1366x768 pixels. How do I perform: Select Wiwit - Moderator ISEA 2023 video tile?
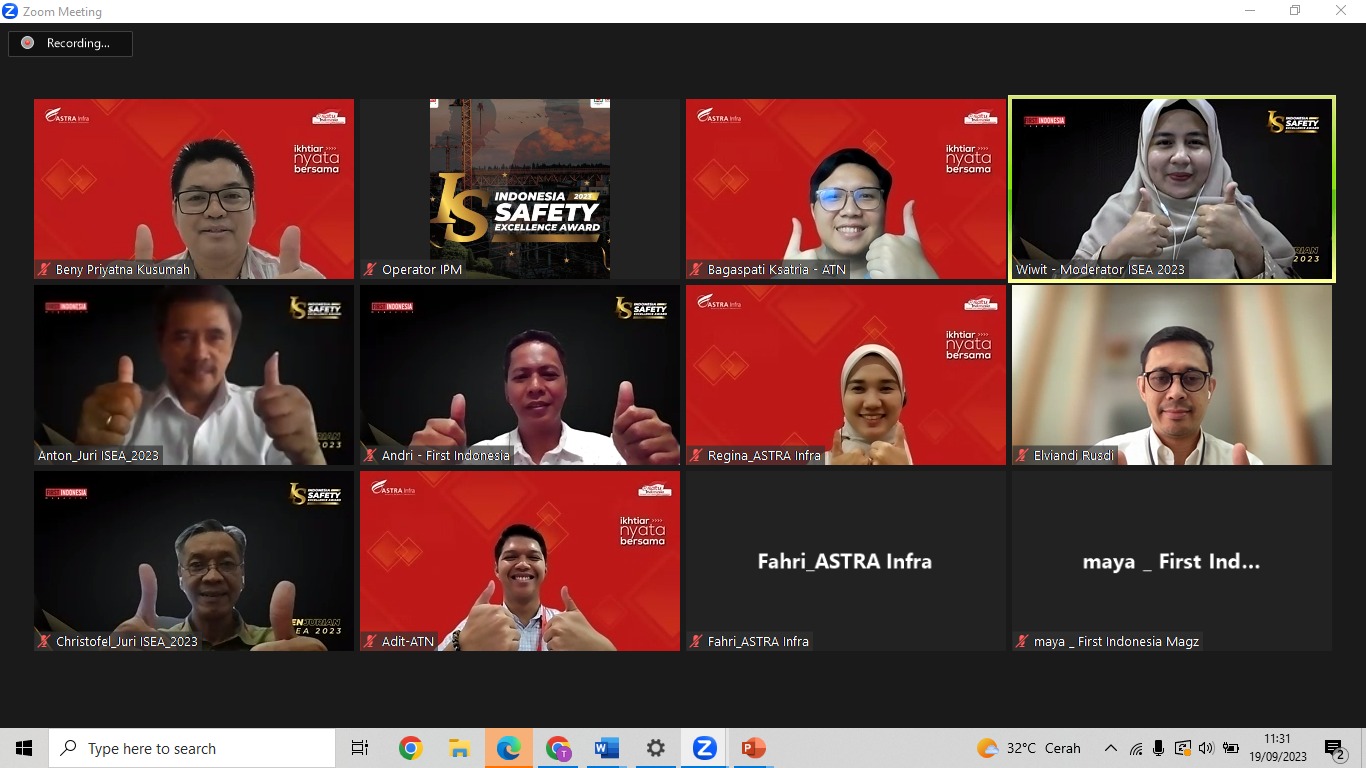[x=1172, y=188]
